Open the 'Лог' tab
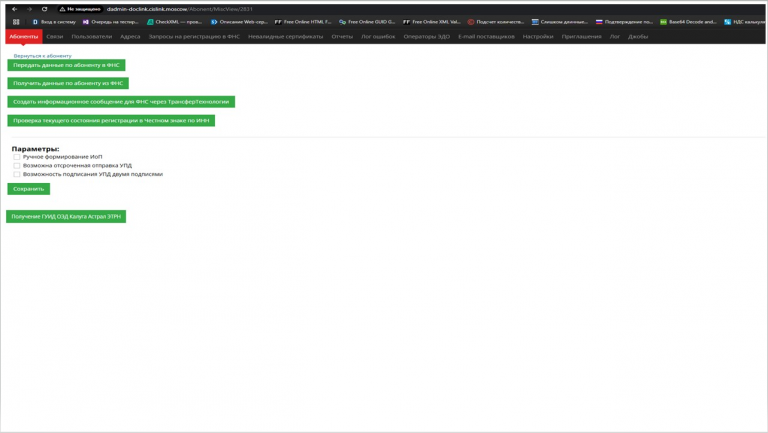This screenshot has height=433, width=768. point(615,36)
